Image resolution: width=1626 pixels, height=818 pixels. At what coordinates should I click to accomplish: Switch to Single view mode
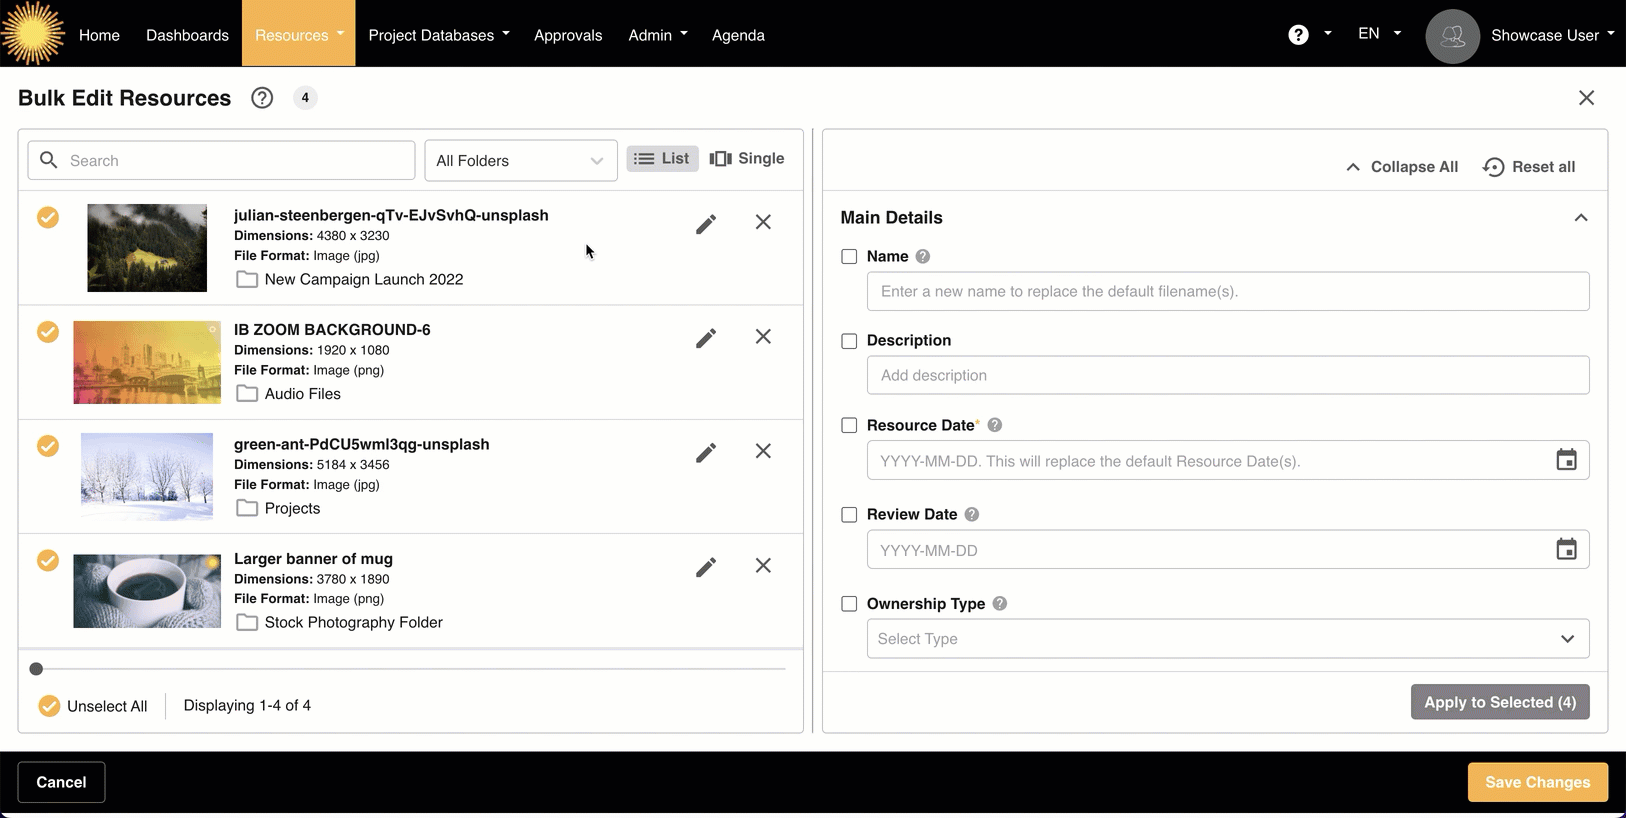tap(747, 159)
